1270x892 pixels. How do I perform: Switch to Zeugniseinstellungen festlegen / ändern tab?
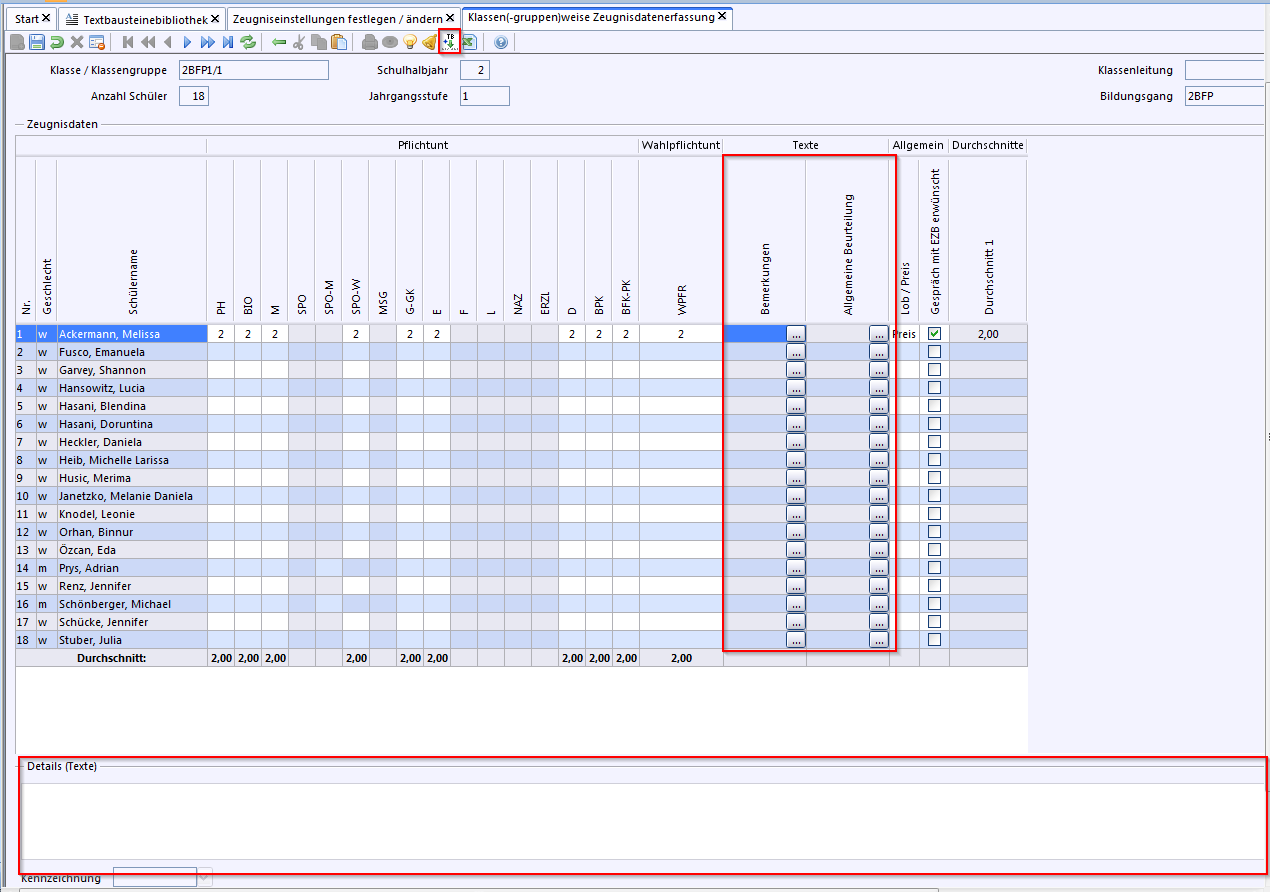(x=337, y=19)
